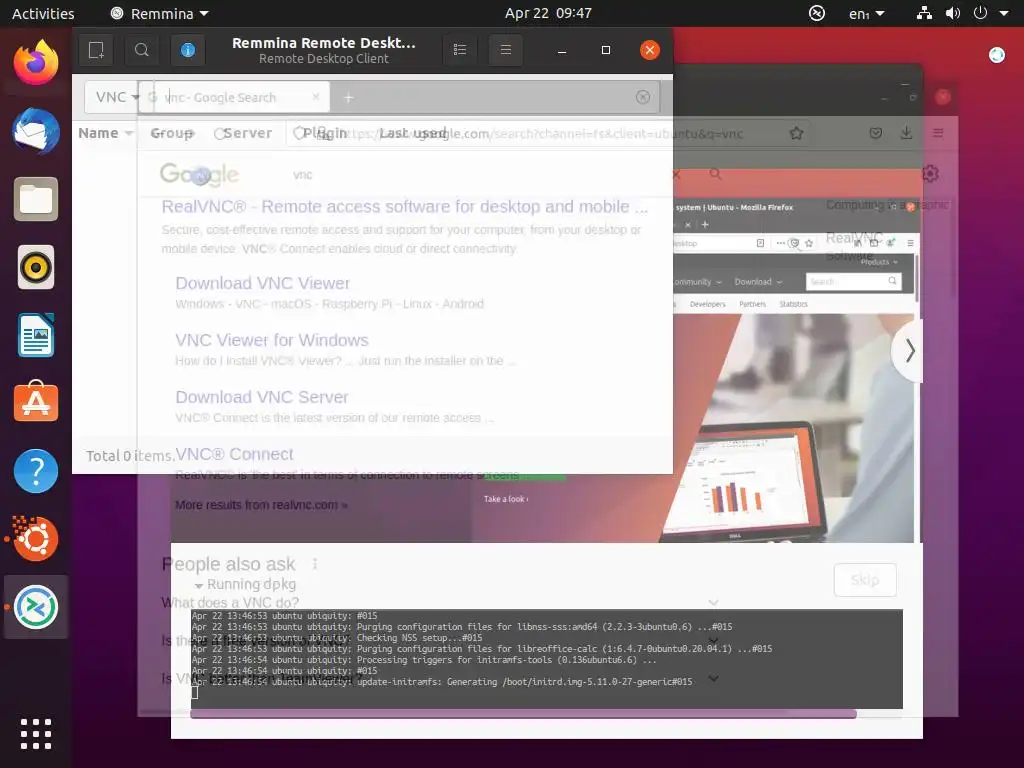Launch Thunderbird Mail from the dock
This screenshot has width=1024, height=768.
36,131
